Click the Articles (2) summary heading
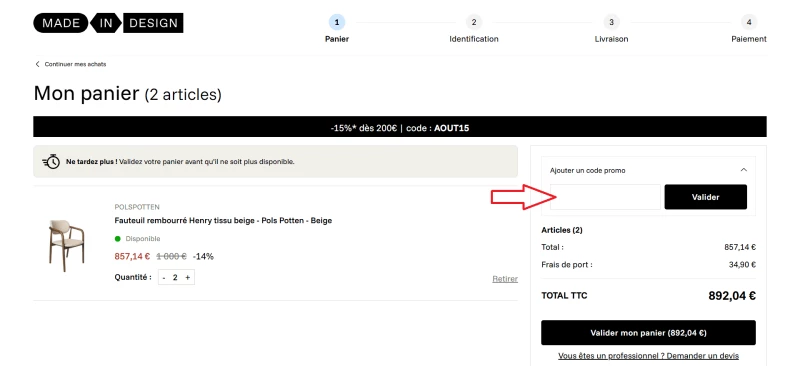Viewport: 800px width, 366px height. click(562, 230)
